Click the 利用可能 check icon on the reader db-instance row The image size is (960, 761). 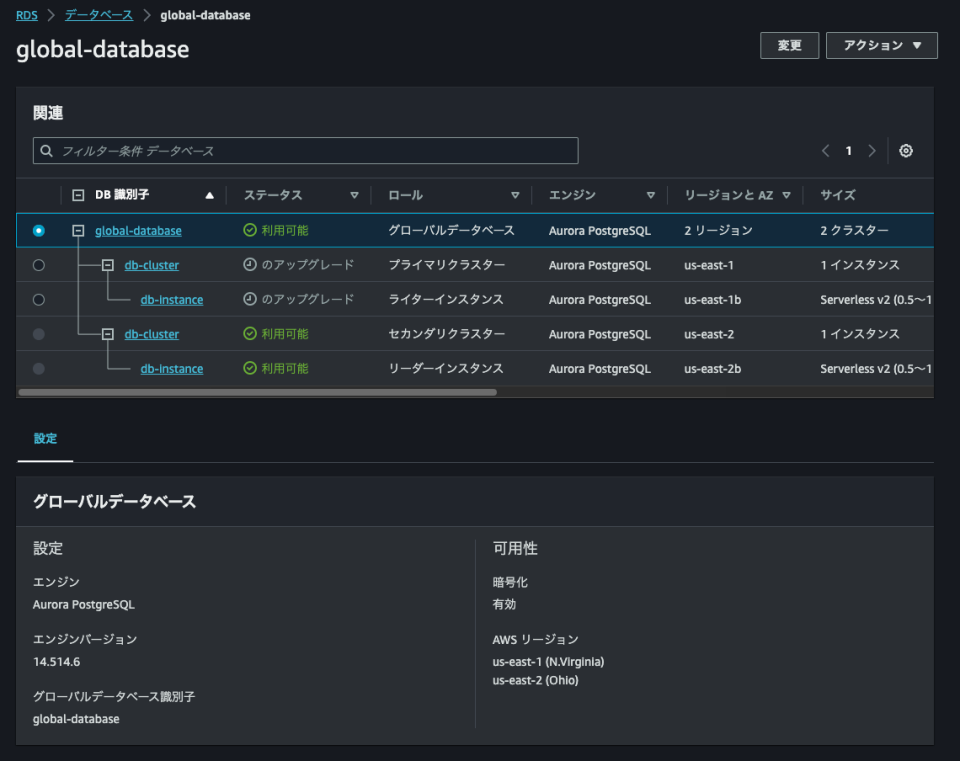250,368
